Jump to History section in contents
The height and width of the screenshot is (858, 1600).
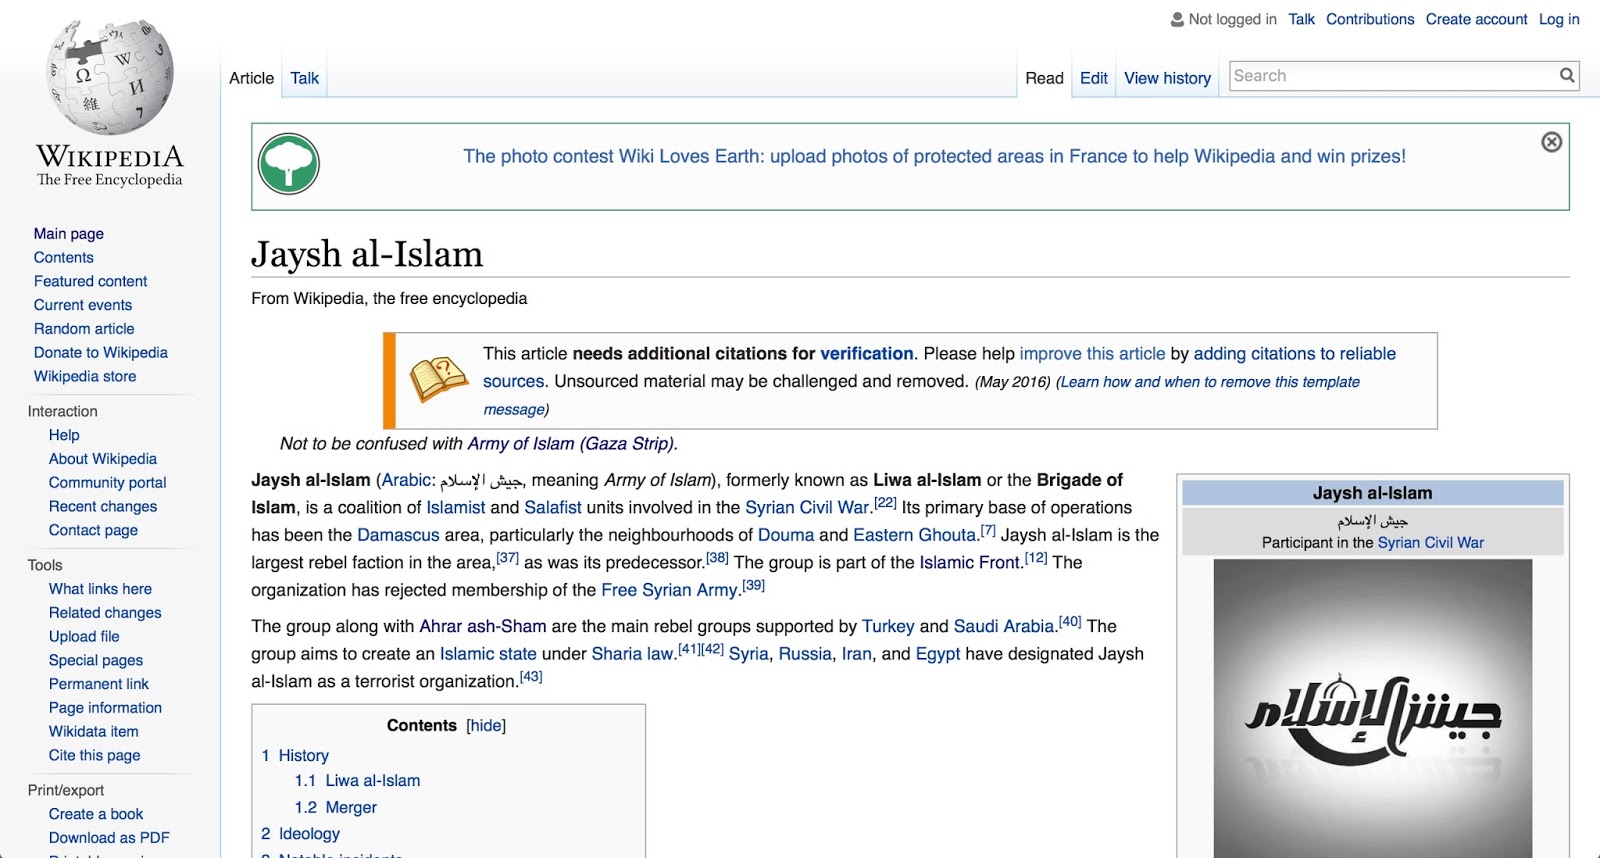pyautogui.click(x=303, y=756)
